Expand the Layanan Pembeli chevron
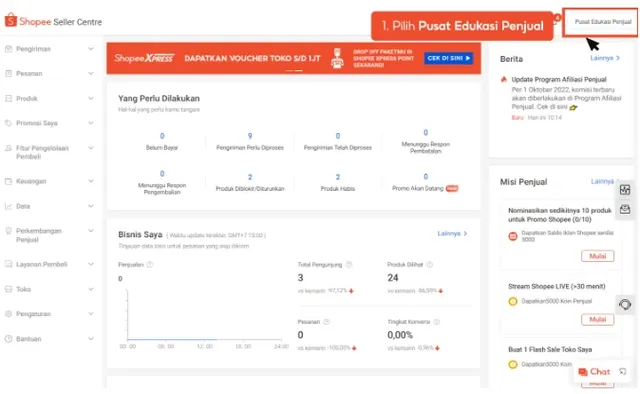 coord(91,264)
